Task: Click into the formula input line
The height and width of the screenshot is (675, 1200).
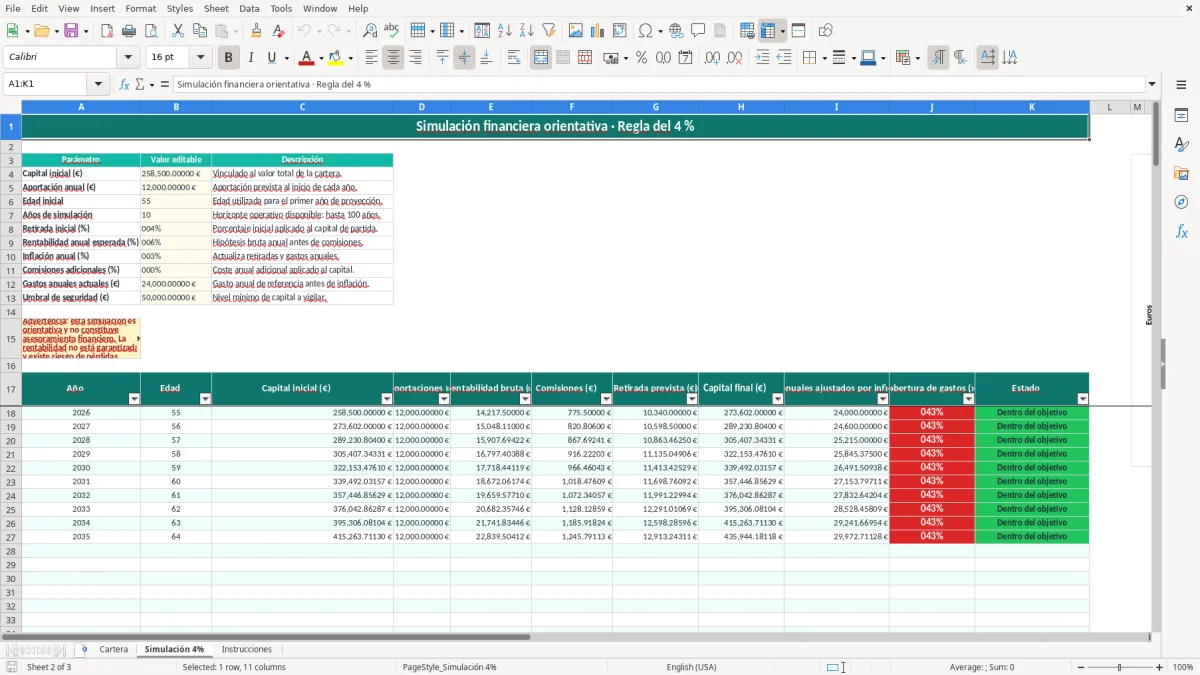Action: coord(658,85)
